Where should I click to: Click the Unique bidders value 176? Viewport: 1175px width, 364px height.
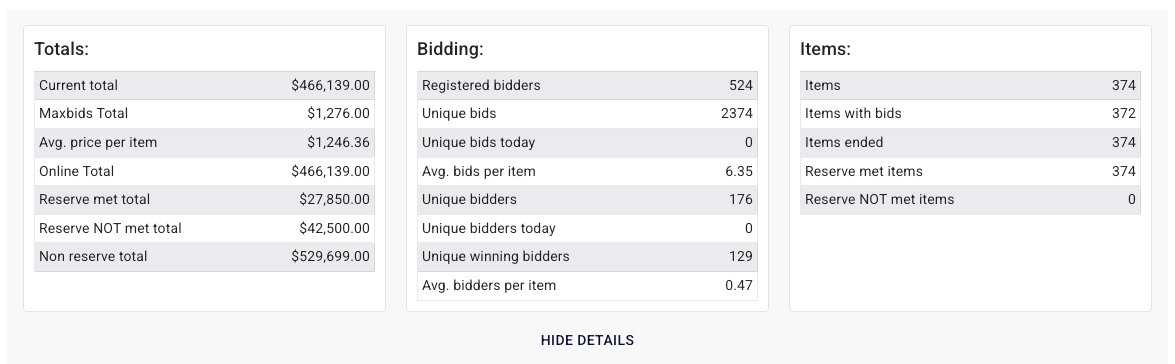[740, 199]
